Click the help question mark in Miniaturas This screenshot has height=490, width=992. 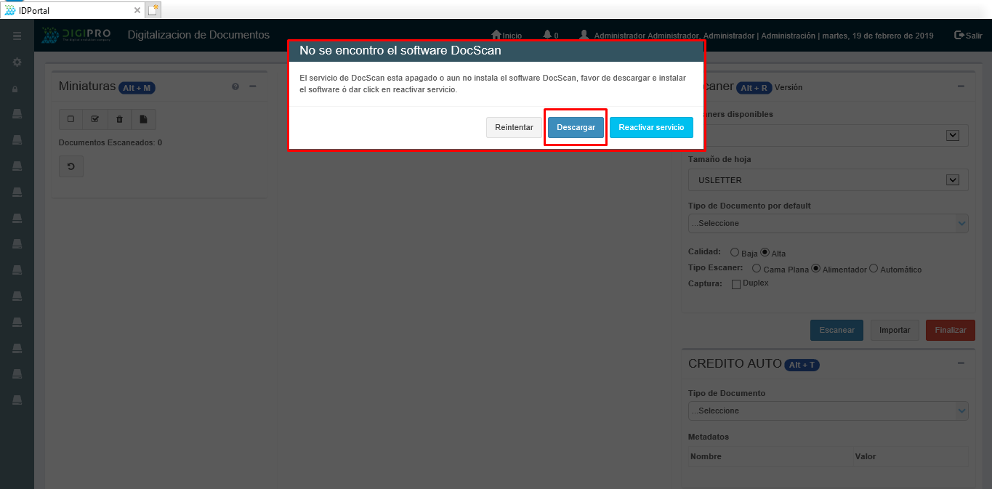235,87
